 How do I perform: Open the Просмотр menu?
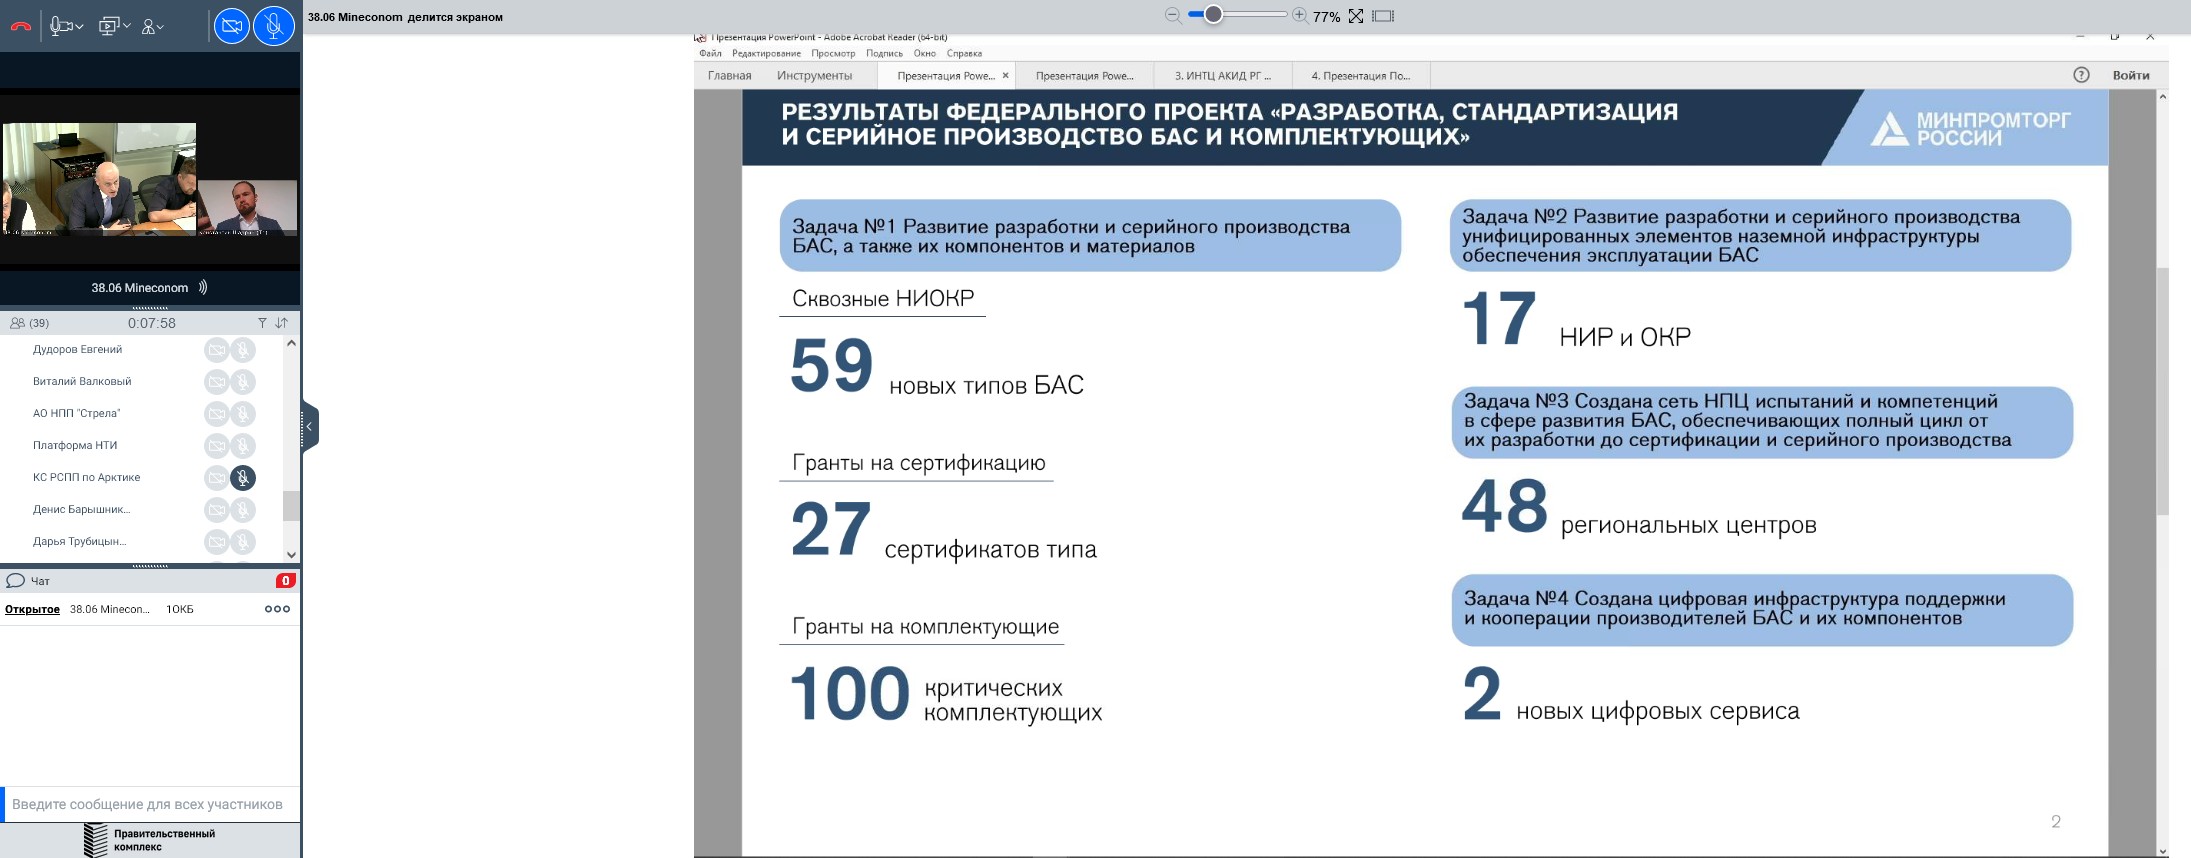click(833, 53)
